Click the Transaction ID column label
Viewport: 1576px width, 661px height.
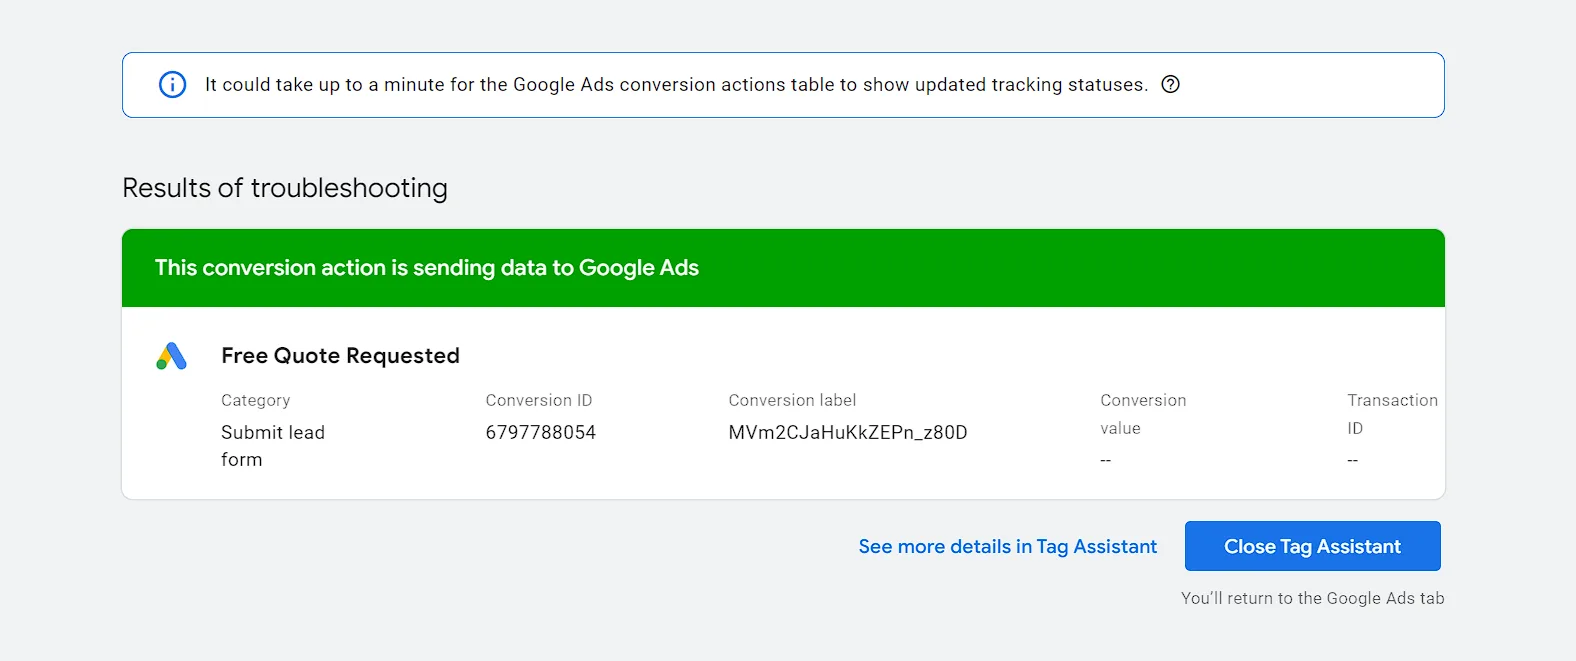coord(1392,414)
